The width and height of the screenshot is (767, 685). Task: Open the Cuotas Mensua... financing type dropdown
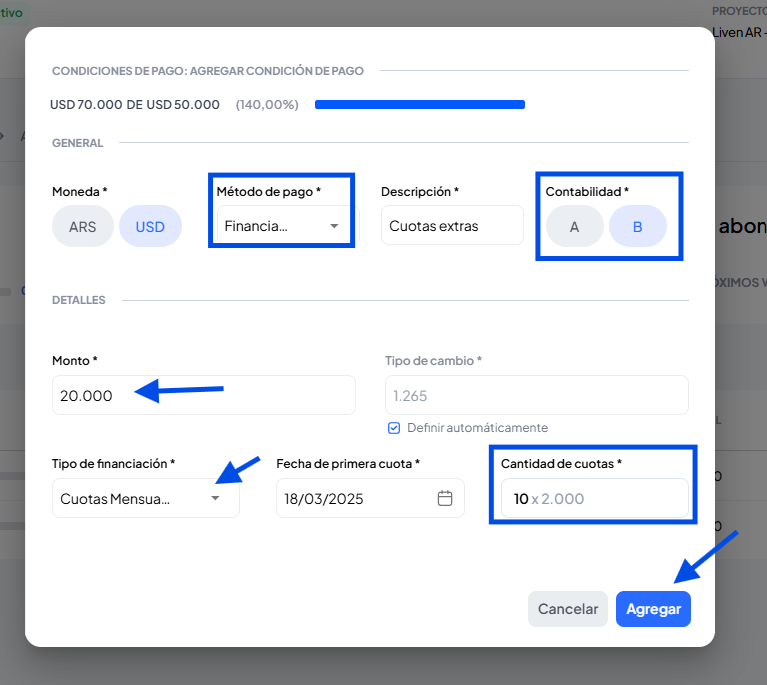pyautogui.click(x=130, y=498)
